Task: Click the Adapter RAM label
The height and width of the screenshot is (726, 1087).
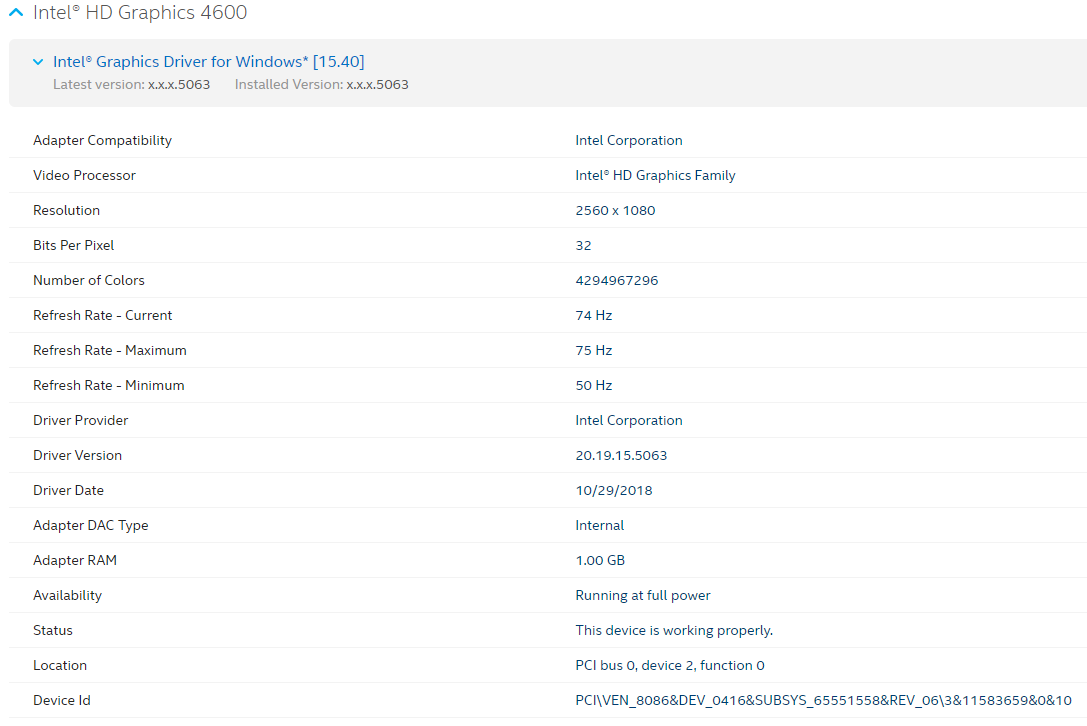Action: [x=75, y=560]
